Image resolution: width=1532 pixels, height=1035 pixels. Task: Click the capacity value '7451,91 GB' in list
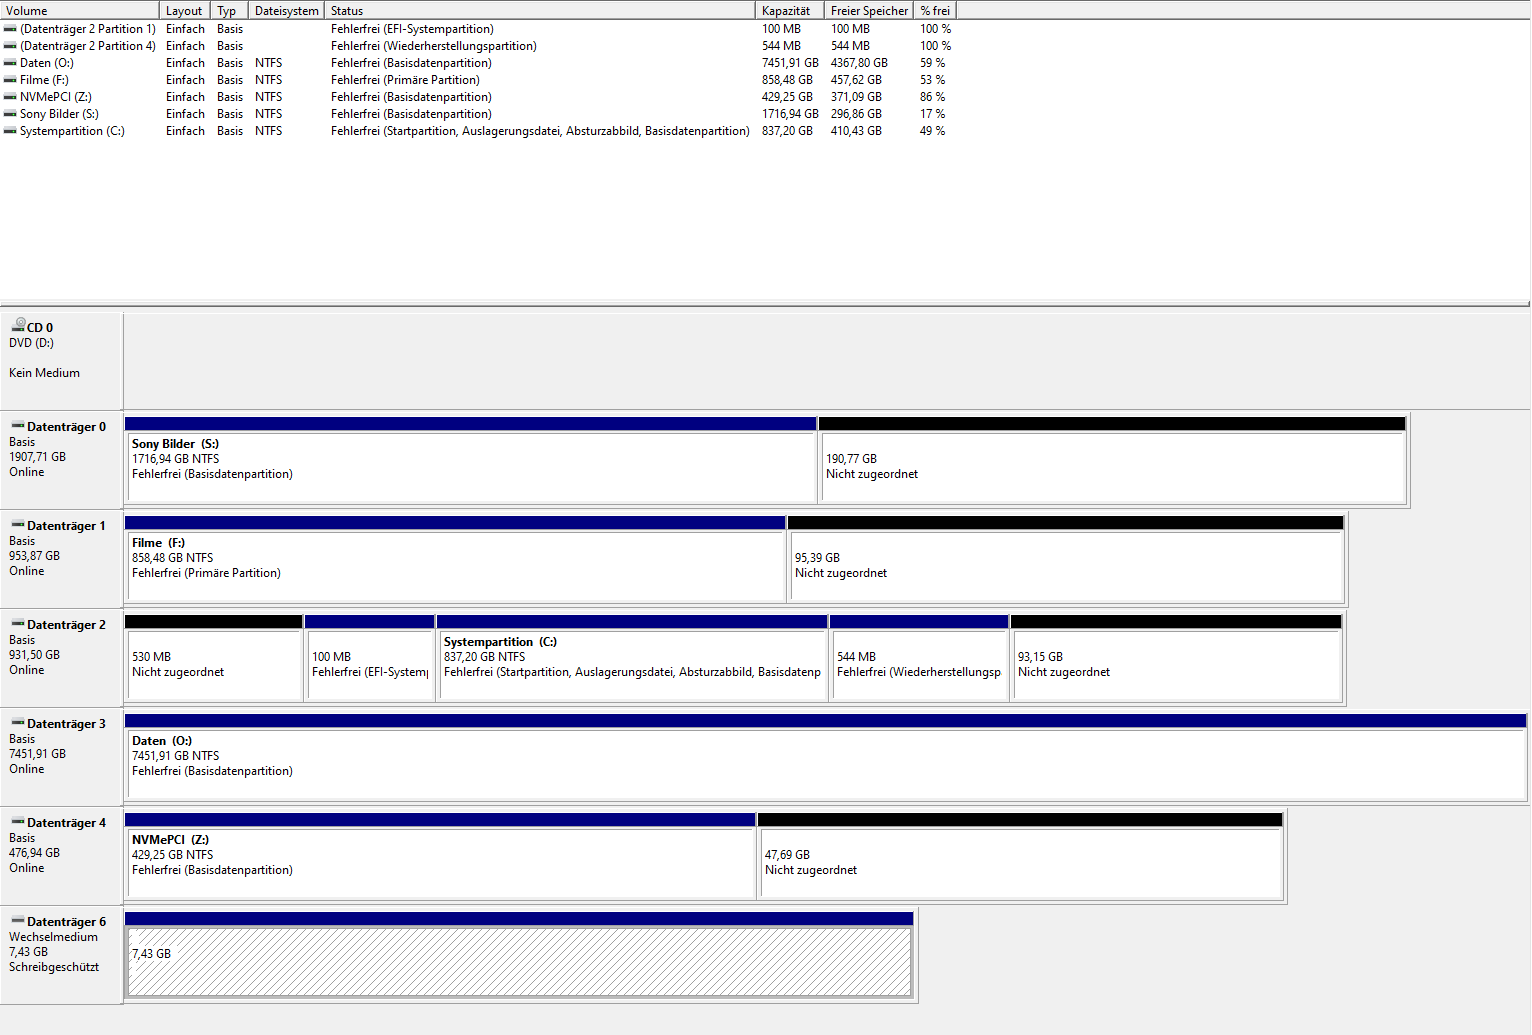tap(790, 63)
